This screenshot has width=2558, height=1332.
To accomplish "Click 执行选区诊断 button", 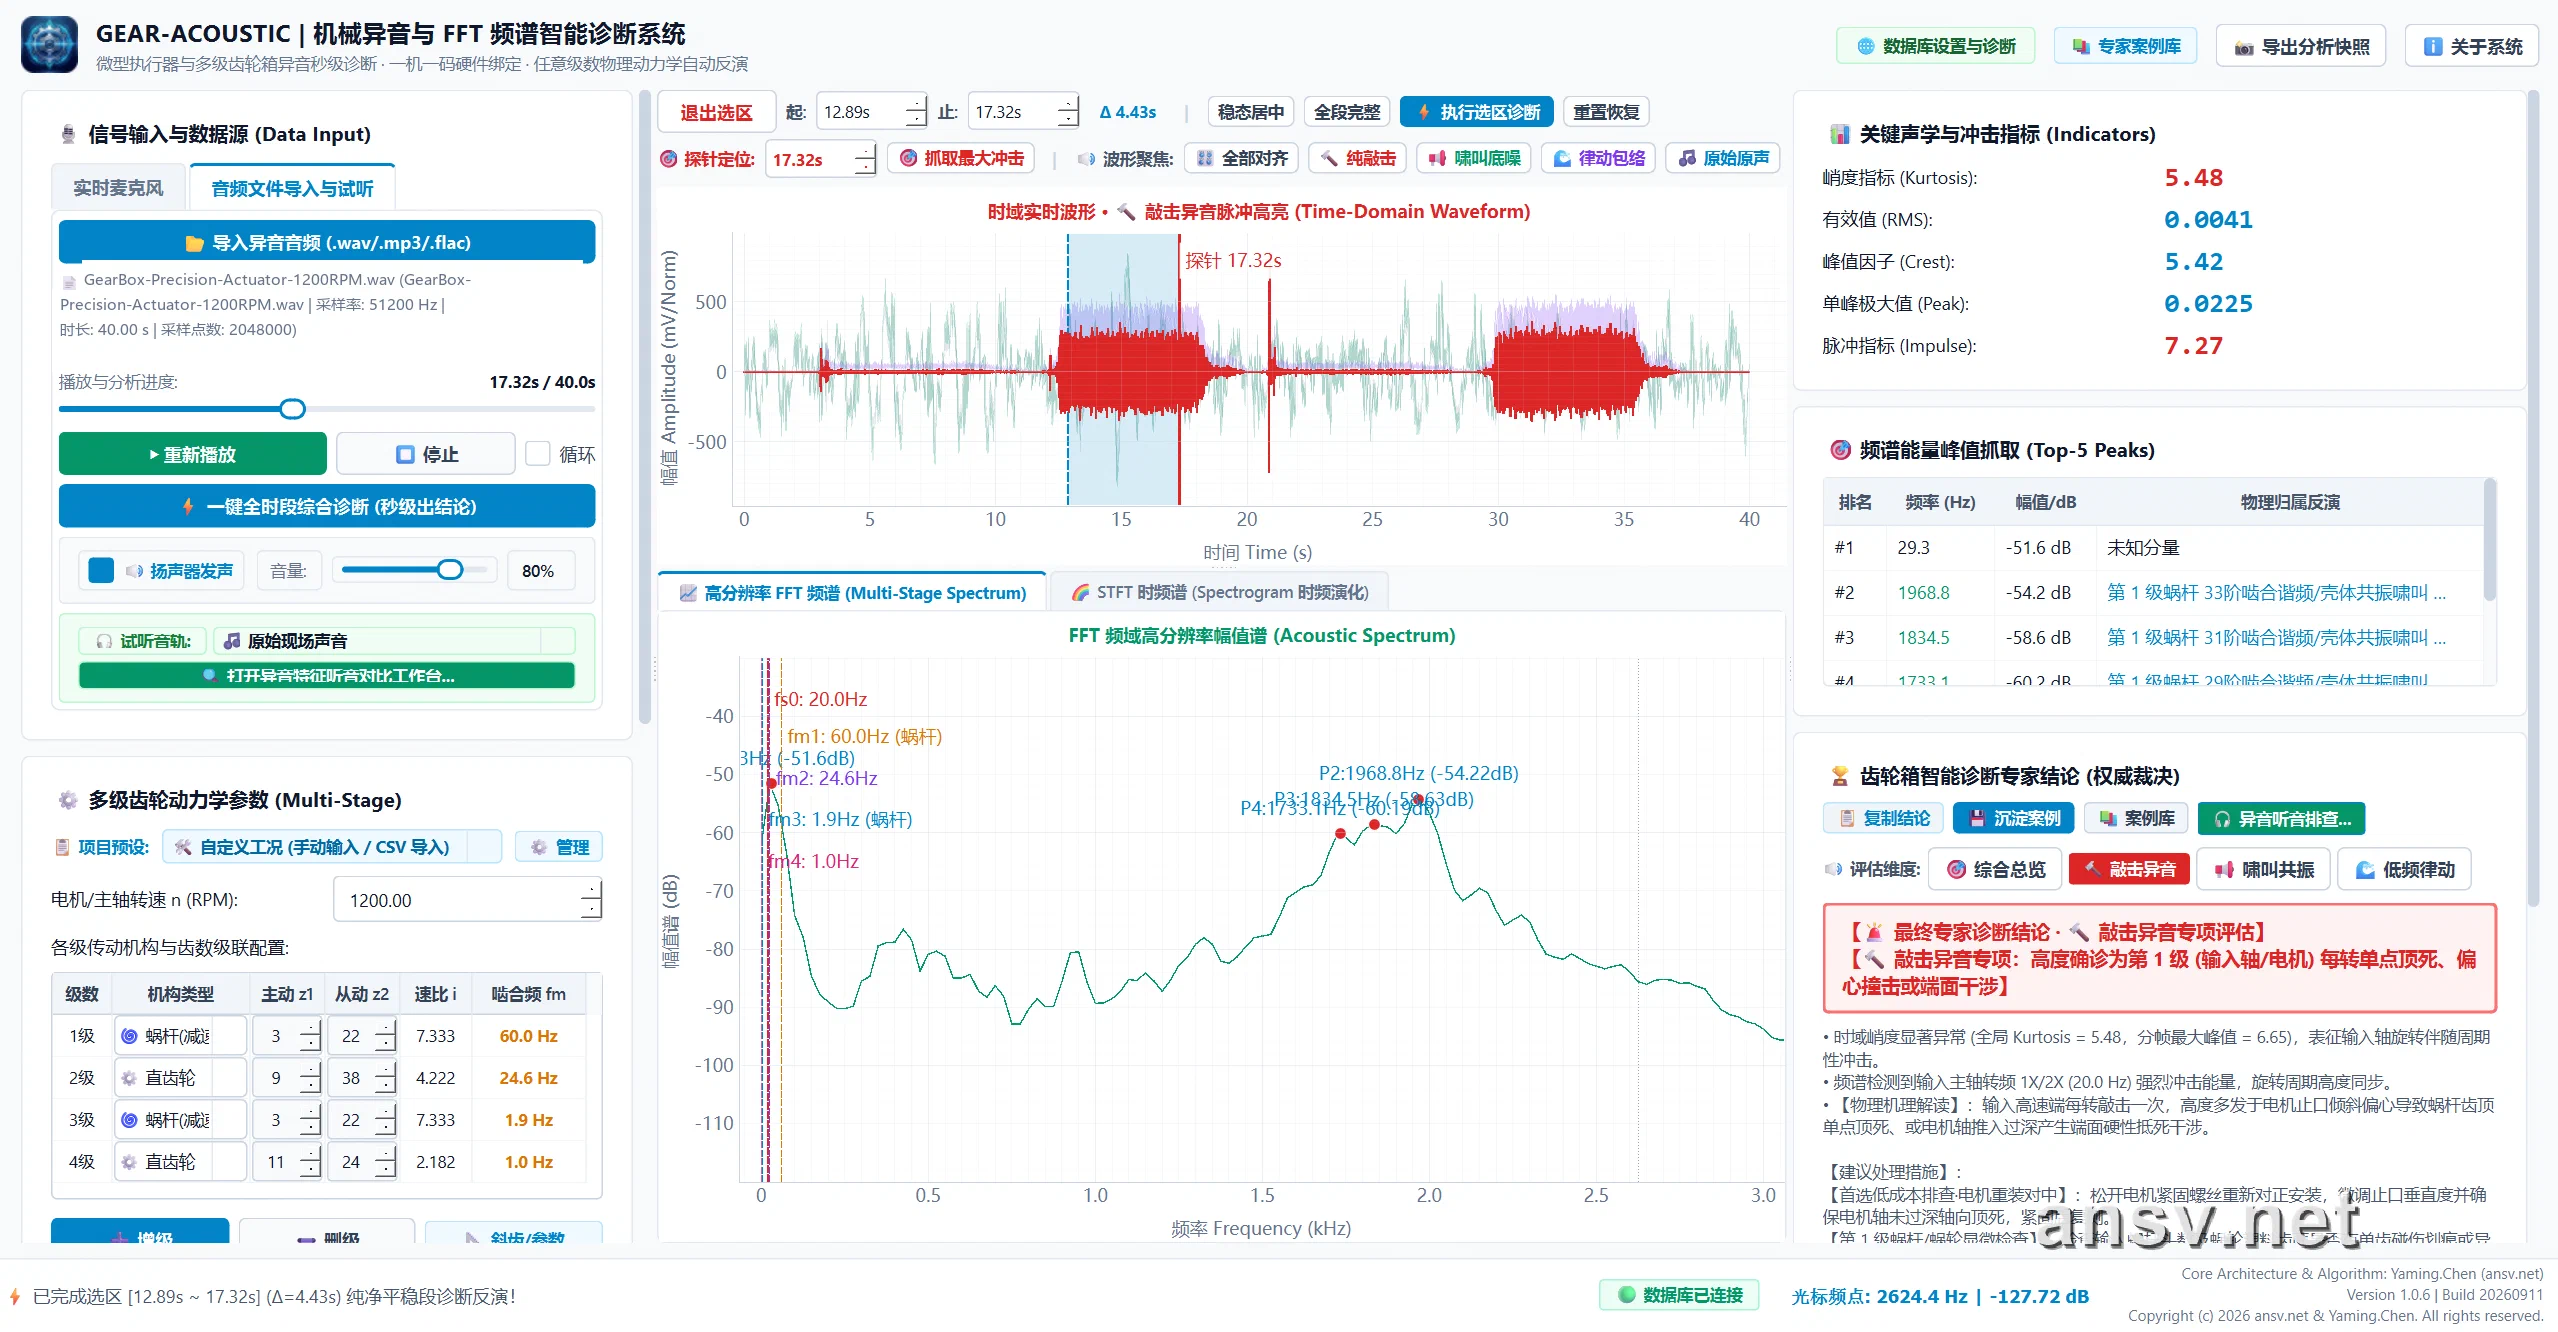I will pyautogui.click(x=1476, y=112).
